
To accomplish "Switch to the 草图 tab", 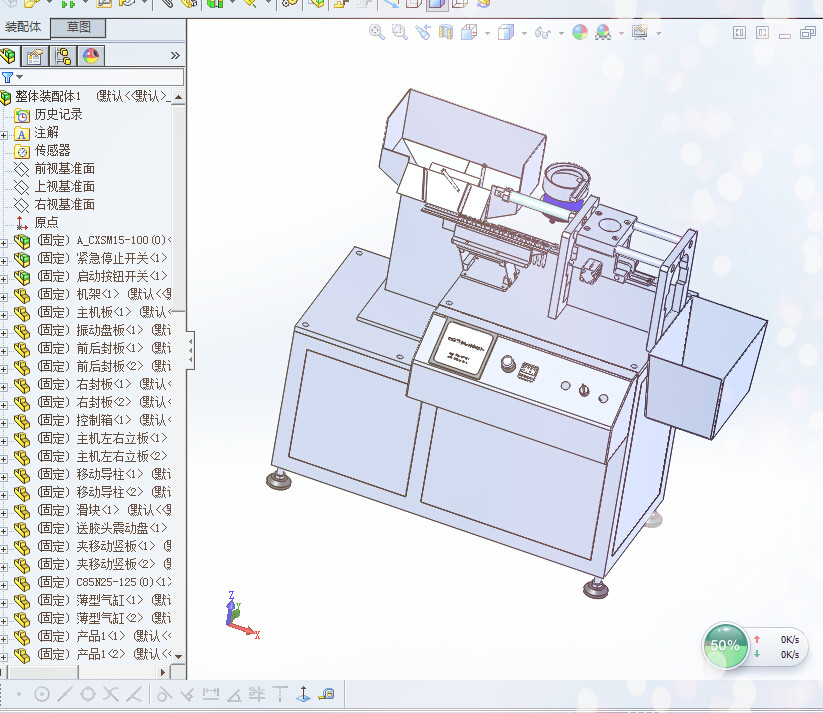I will [78, 27].
